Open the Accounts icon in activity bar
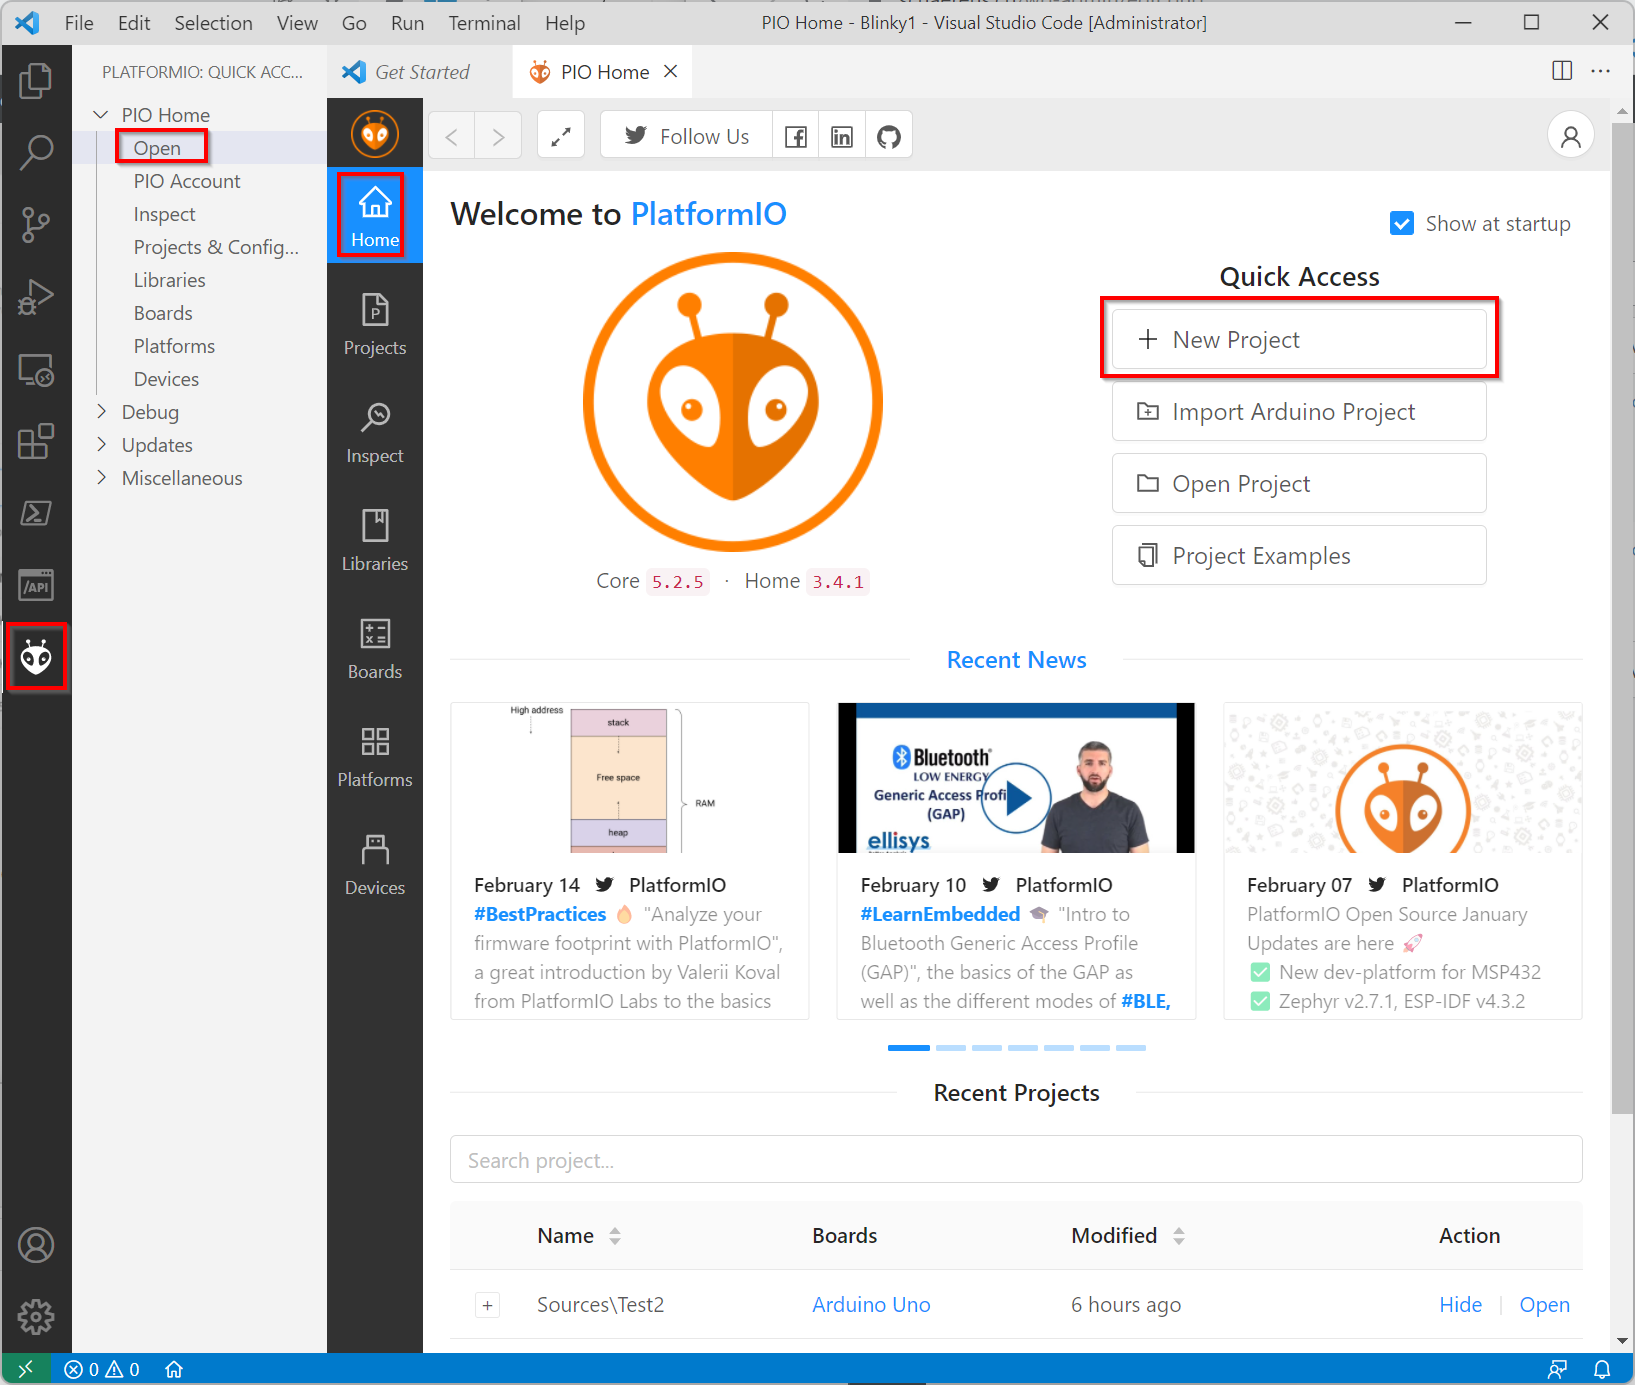The height and width of the screenshot is (1385, 1635). (x=36, y=1245)
